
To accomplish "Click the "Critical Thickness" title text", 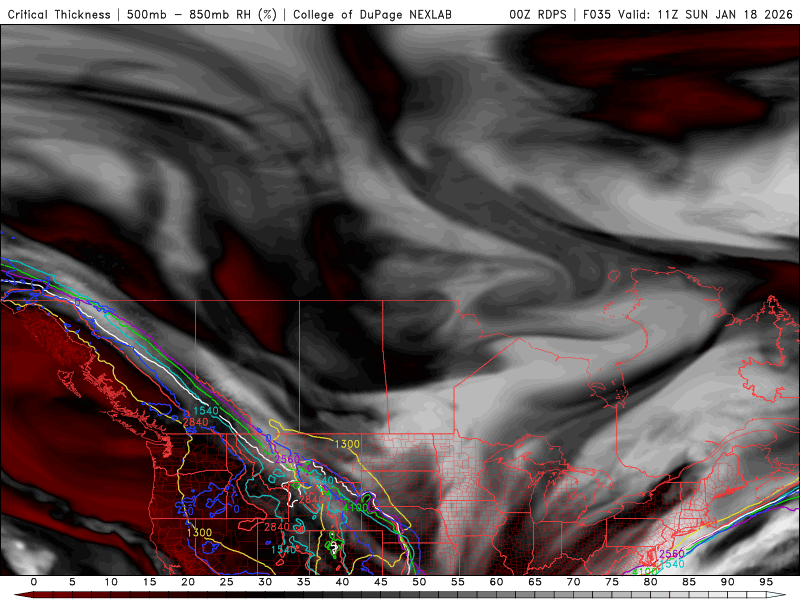I will coord(59,14).
